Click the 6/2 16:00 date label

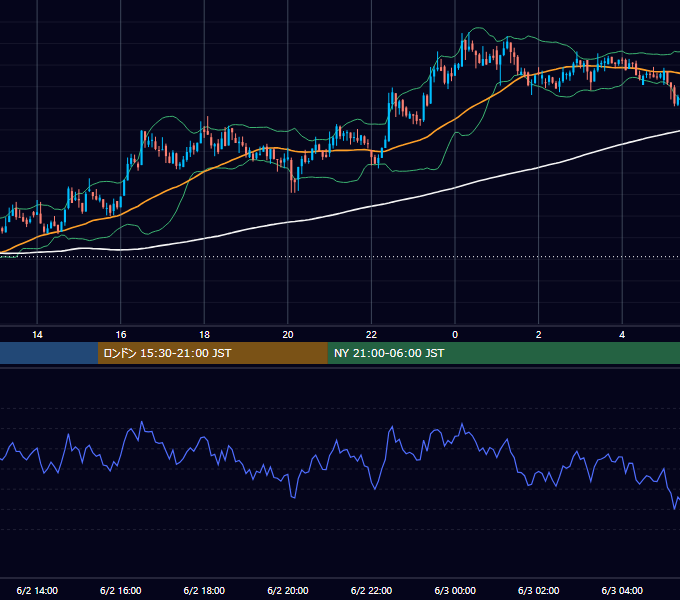click(x=121, y=590)
